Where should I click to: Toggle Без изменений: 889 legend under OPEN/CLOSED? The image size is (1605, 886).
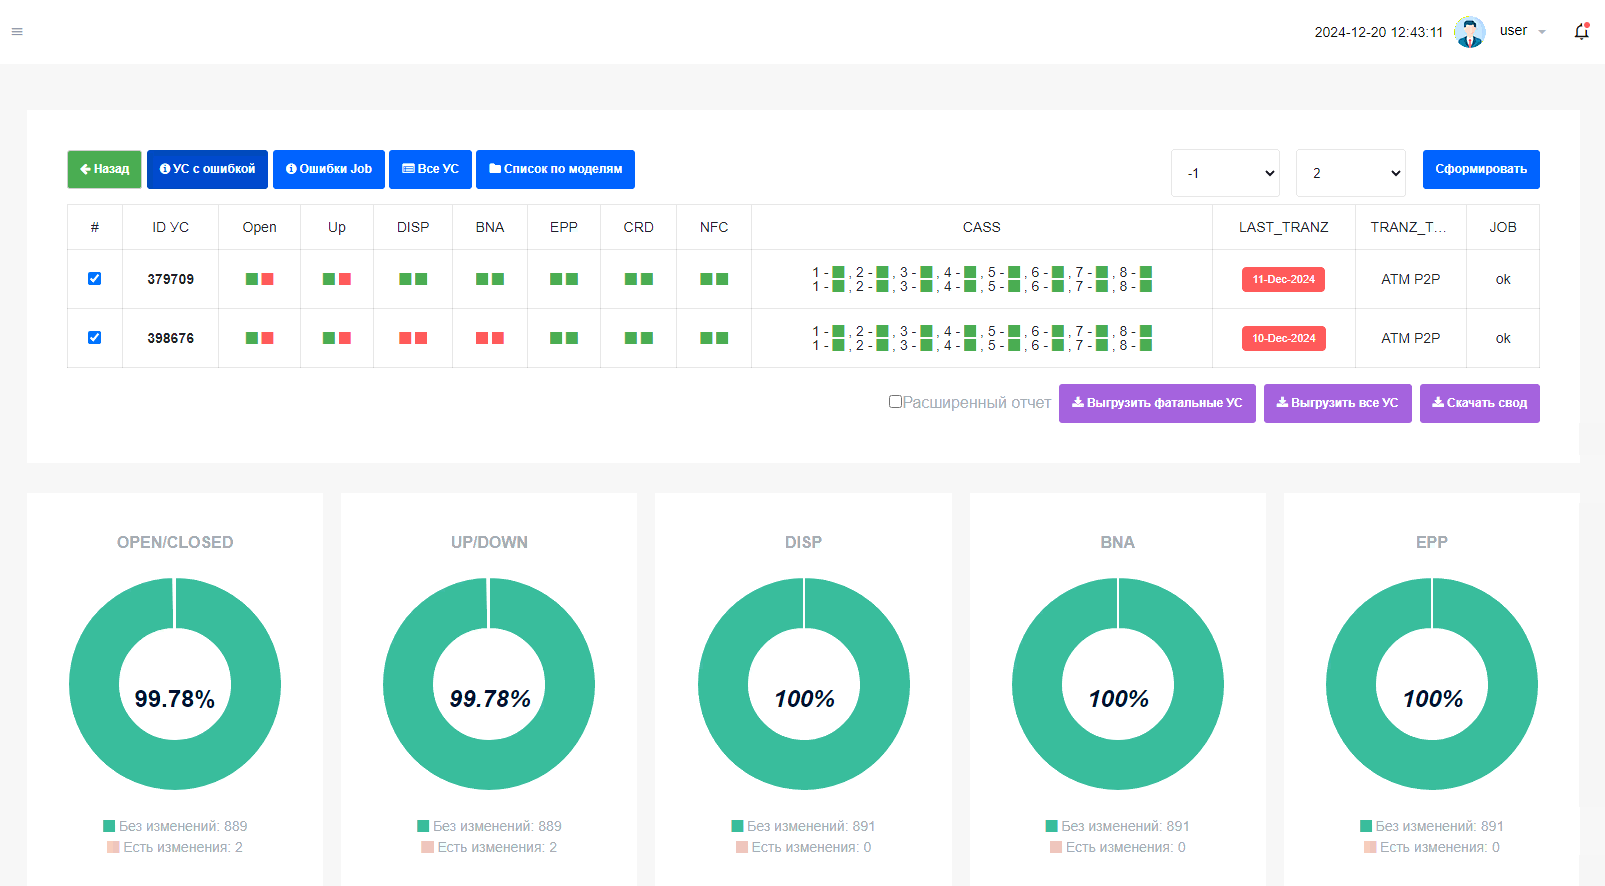click(x=175, y=826)
